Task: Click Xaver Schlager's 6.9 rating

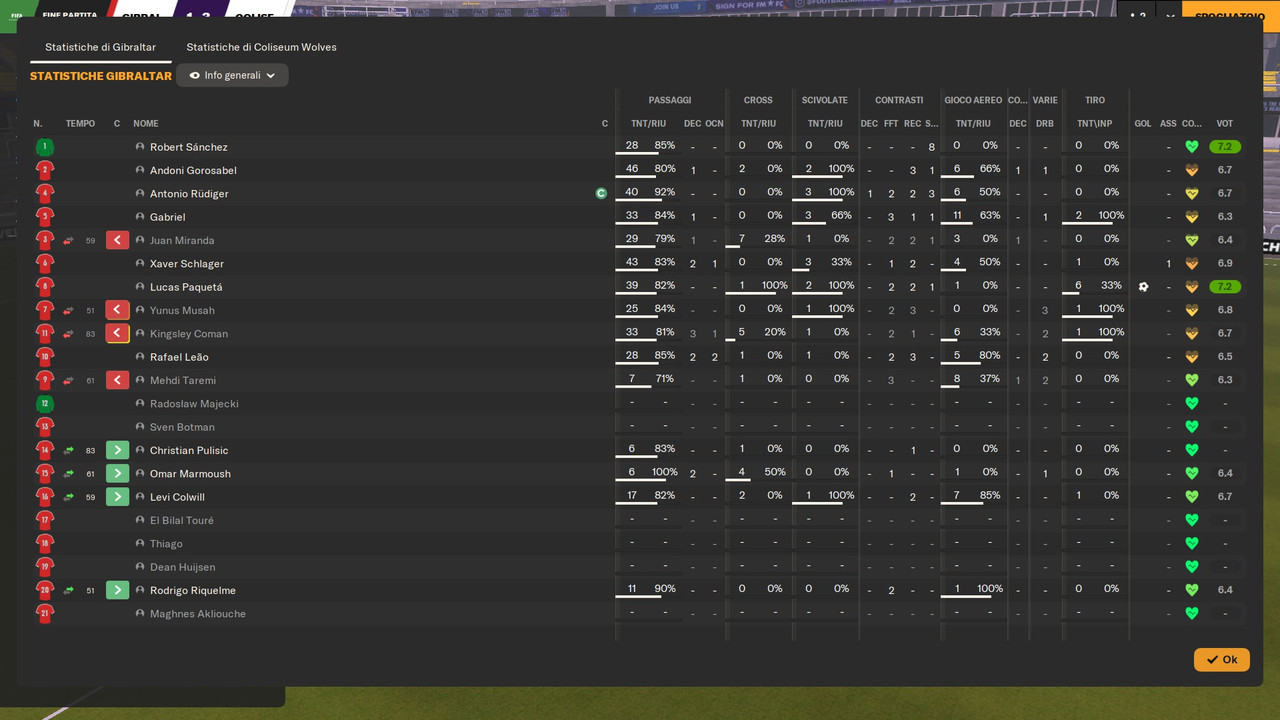Action: (x=1225, y=263)
